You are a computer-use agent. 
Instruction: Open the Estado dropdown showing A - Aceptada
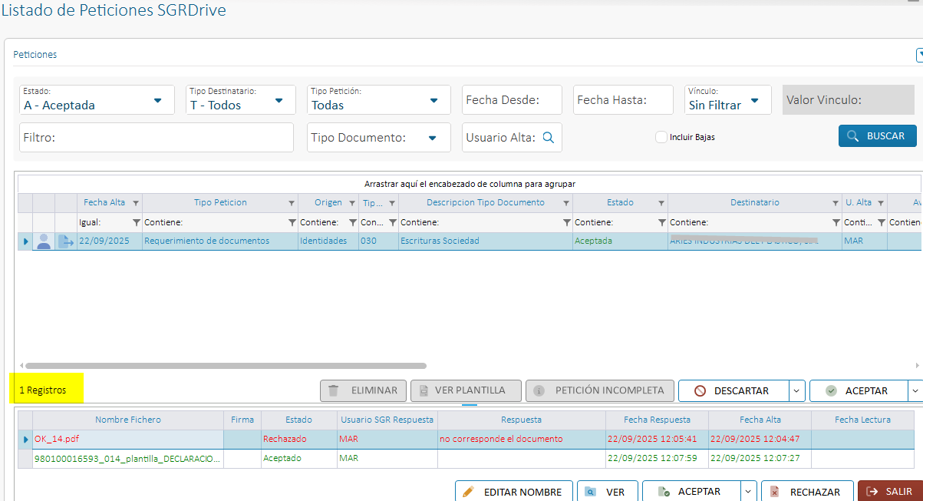(x=157, y=101)
